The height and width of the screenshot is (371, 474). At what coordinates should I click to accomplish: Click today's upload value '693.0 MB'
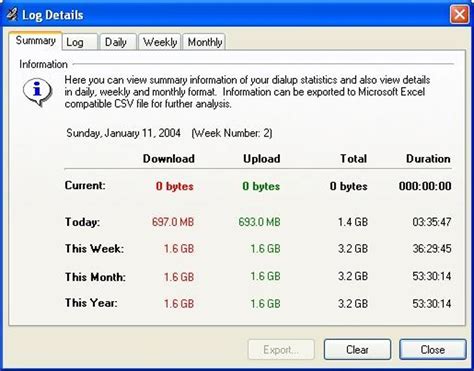(x=259, y=222)
